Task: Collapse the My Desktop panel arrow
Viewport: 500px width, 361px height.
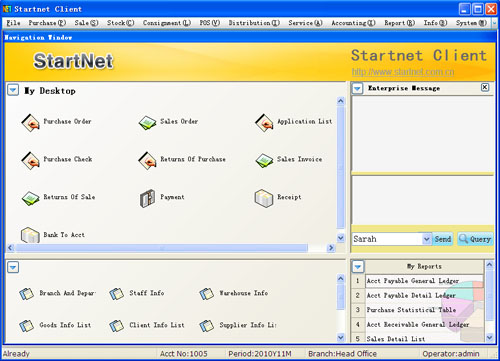Action: tap(13, 90)
